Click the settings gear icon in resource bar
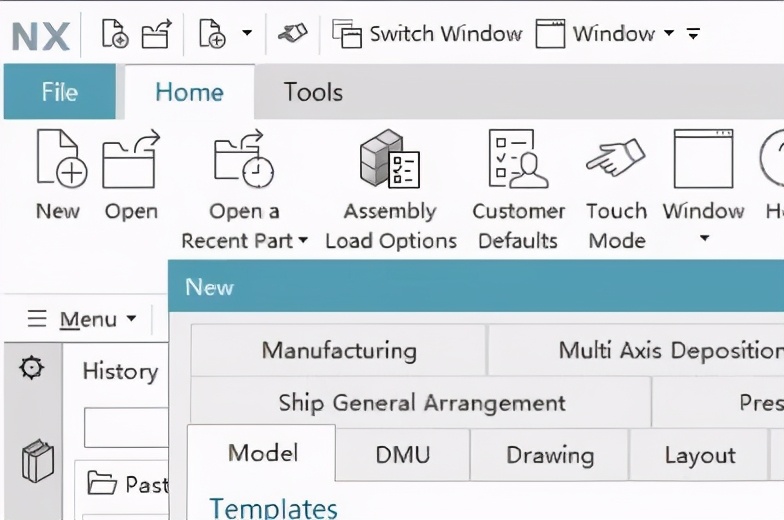784x520 pixels. click(x=32, y=368)
